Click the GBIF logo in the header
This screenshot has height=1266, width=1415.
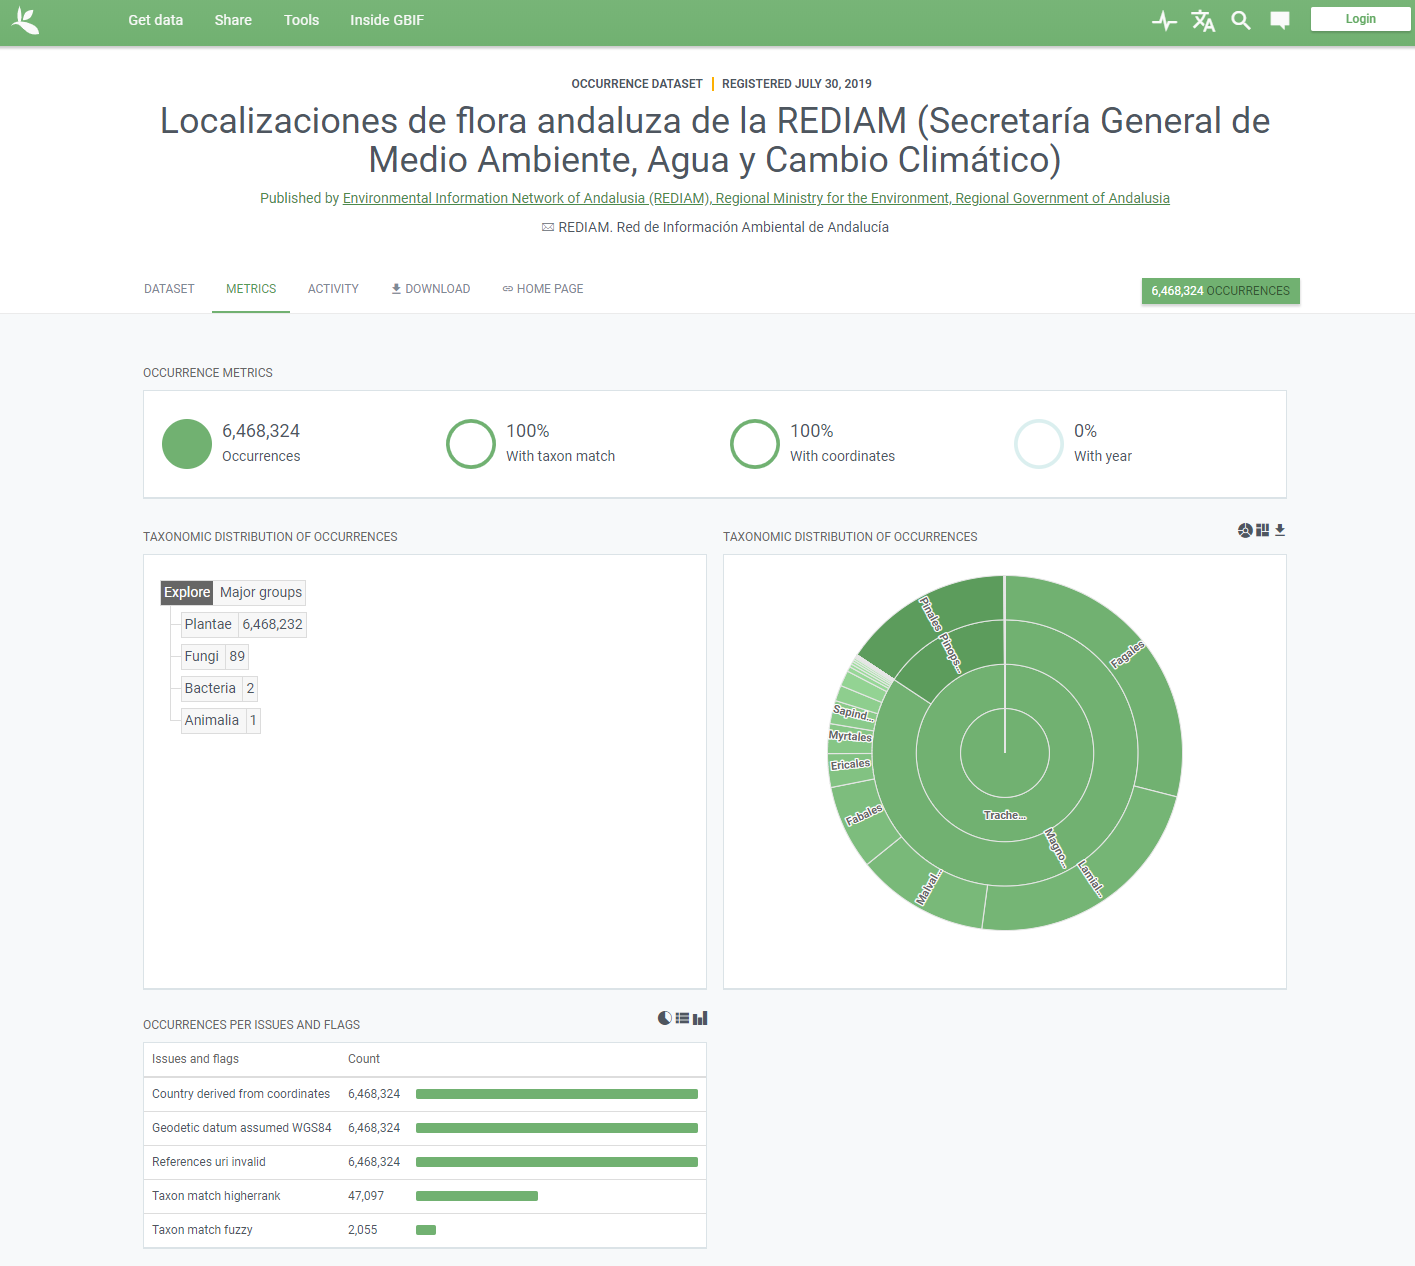(x=25, y=20)
